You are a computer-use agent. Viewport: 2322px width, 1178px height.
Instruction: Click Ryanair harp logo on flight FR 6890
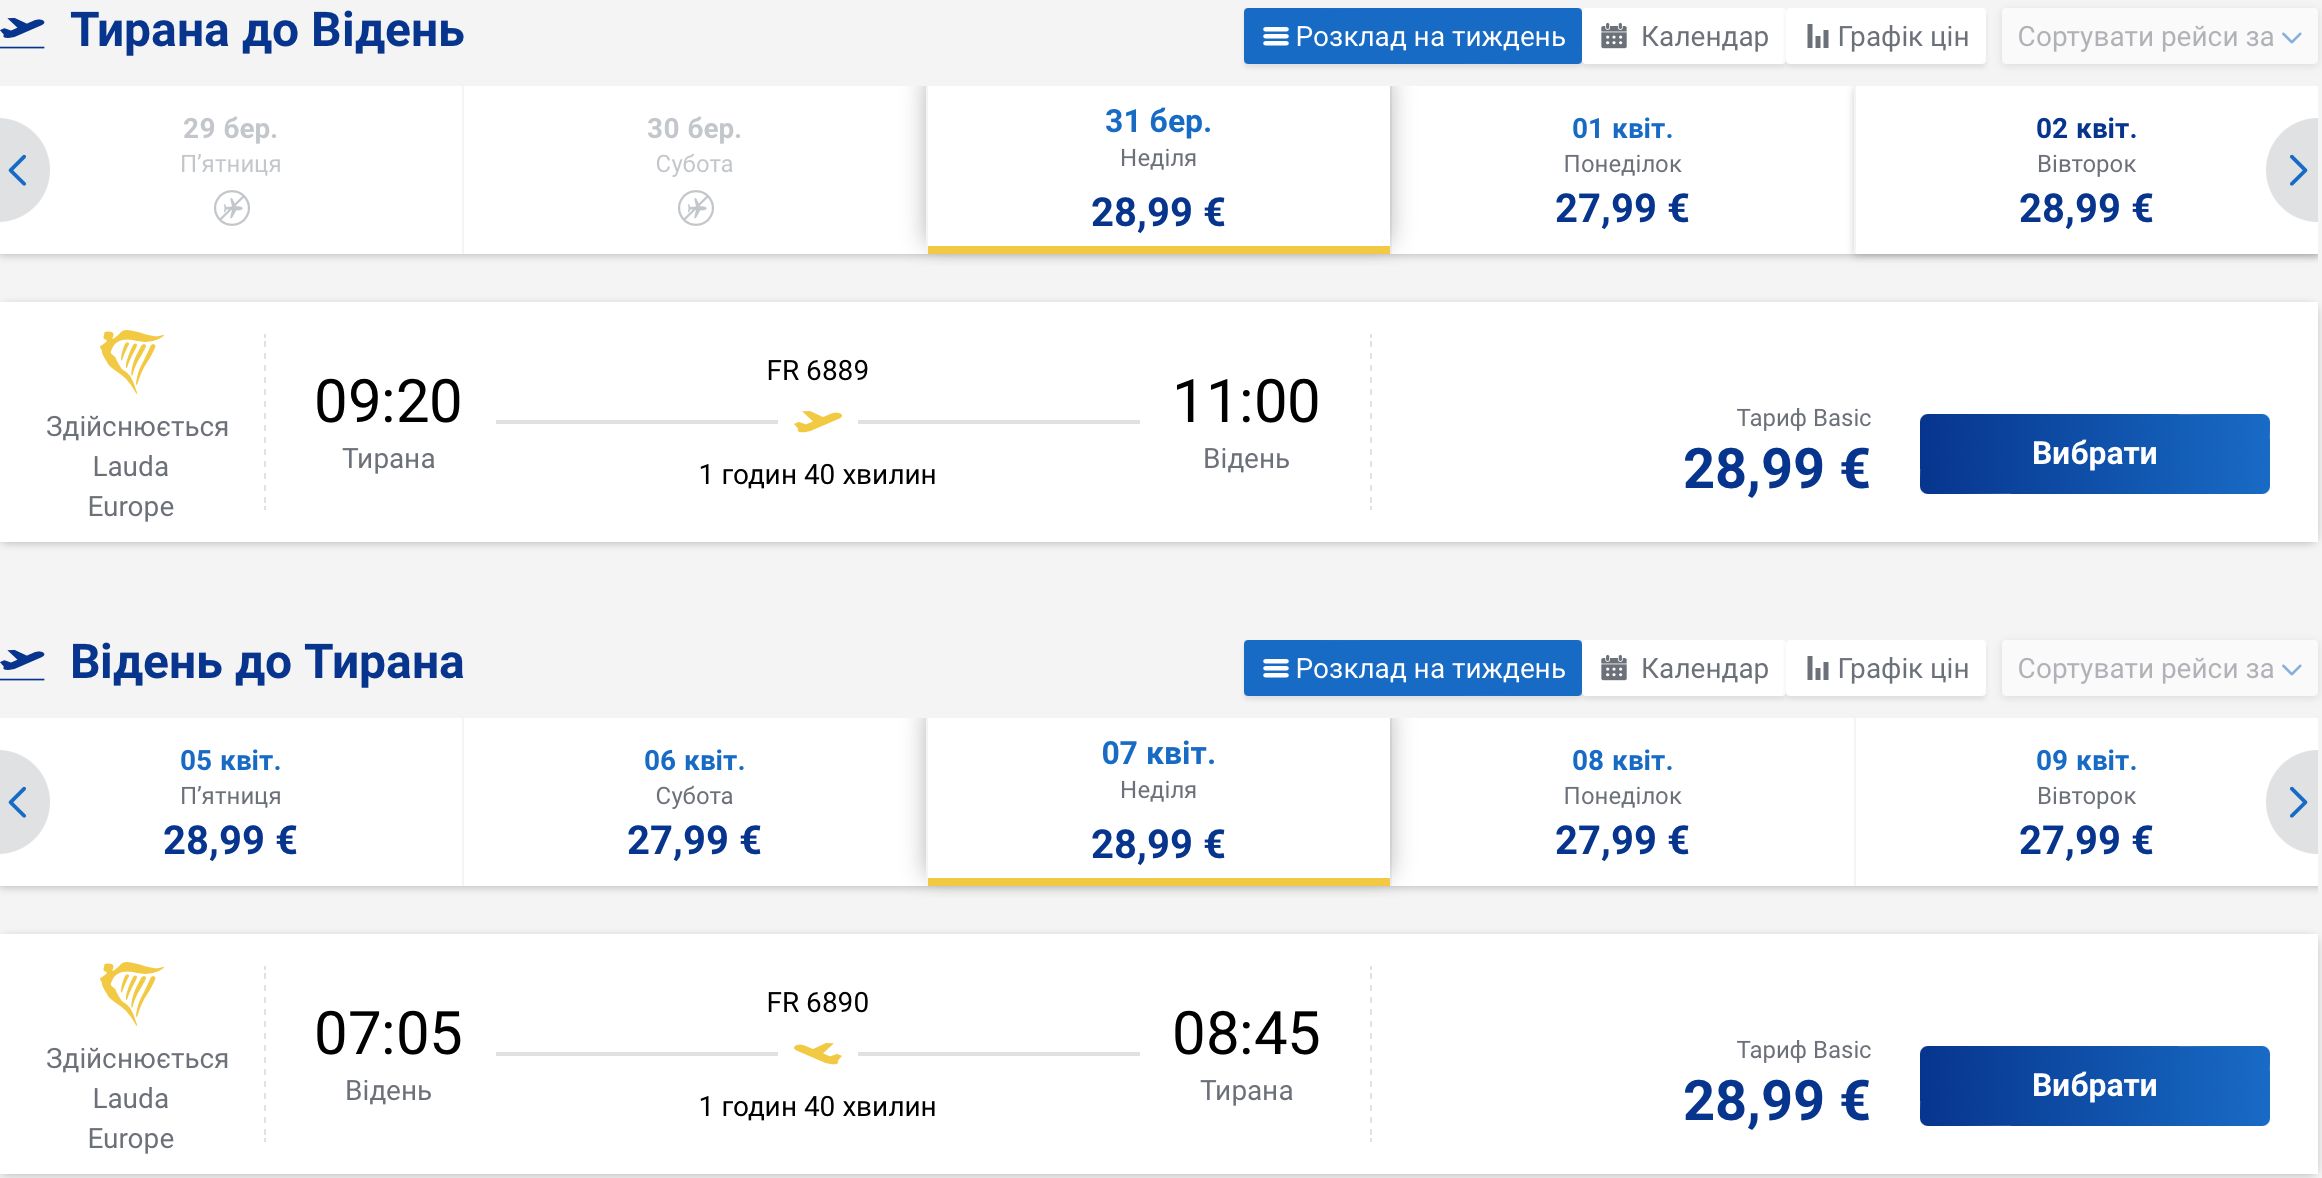131,993
